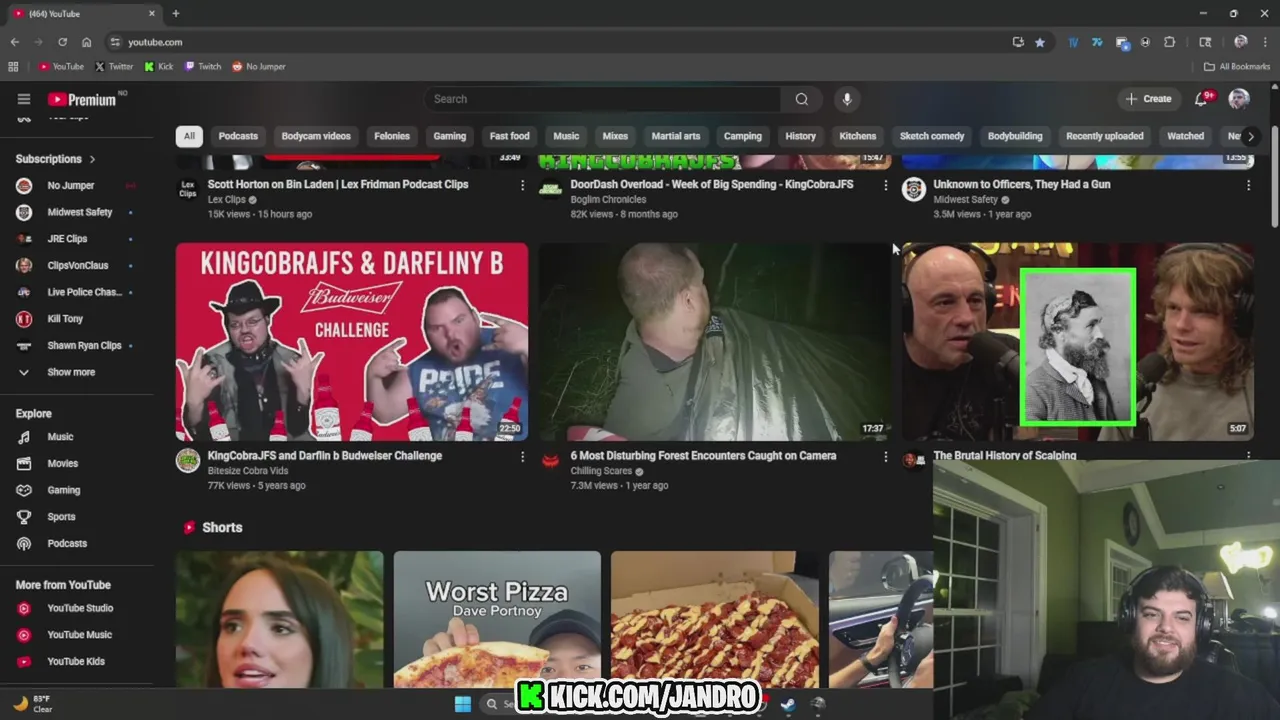
Task: Bookmark this page with the star icon
Action: [1040, 42]
